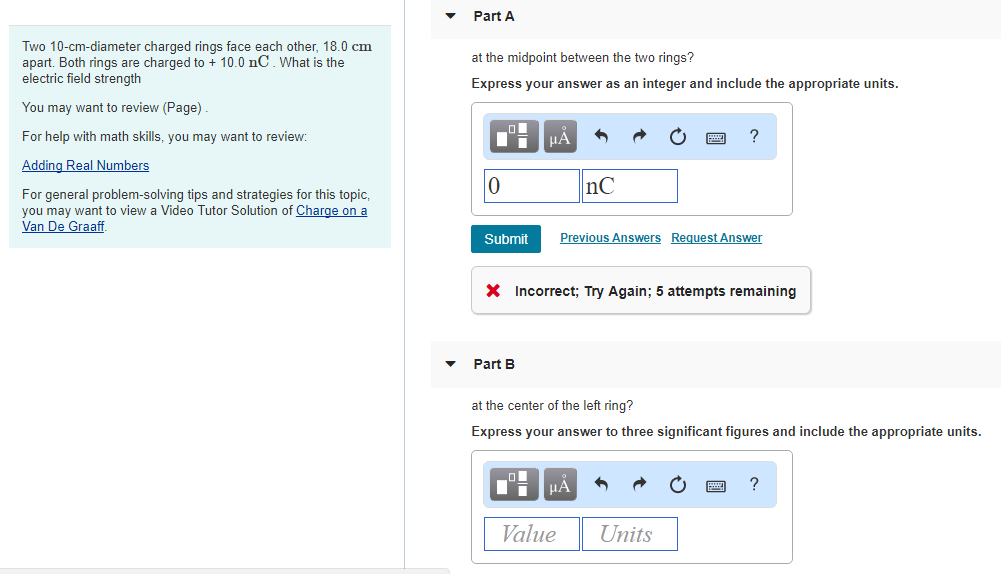Open keyboard shortcuts in Part B
This screenshot has height=574, width=1001.
[x=715, y=486]
